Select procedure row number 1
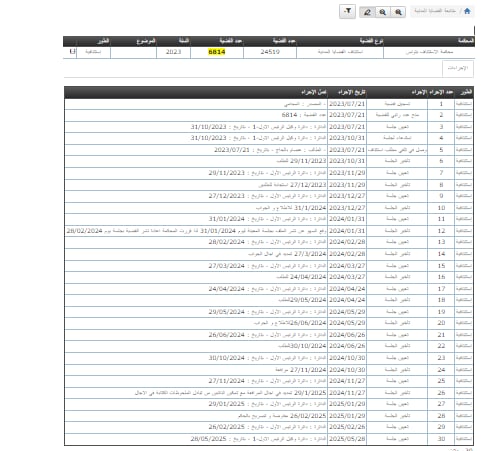Screen dimensions: 492x451 (269, 104)
